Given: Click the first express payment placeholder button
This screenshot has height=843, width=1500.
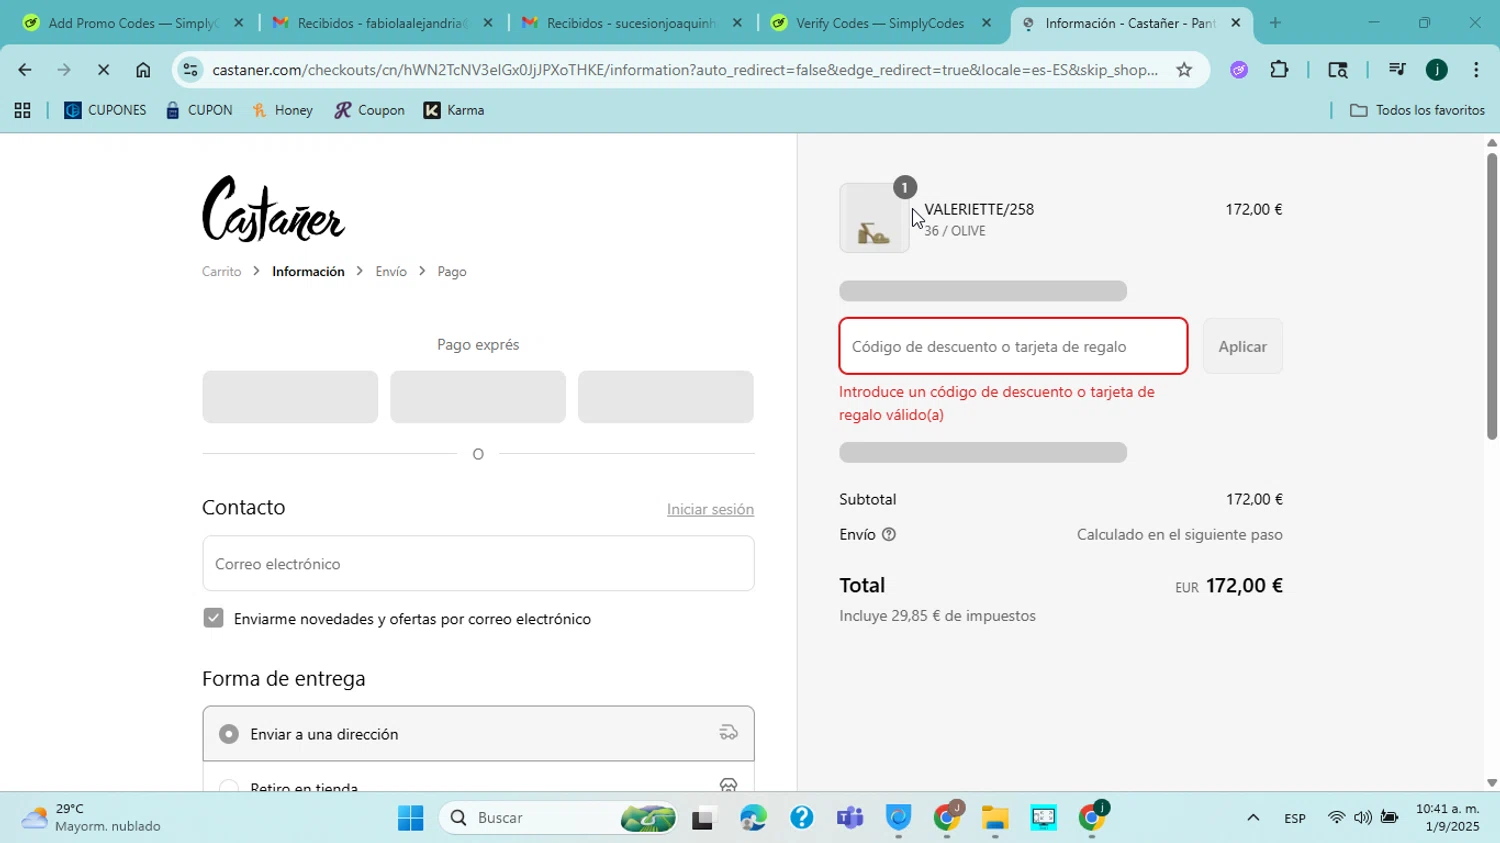Looking at the screenshot, I should tap(290, 397).
